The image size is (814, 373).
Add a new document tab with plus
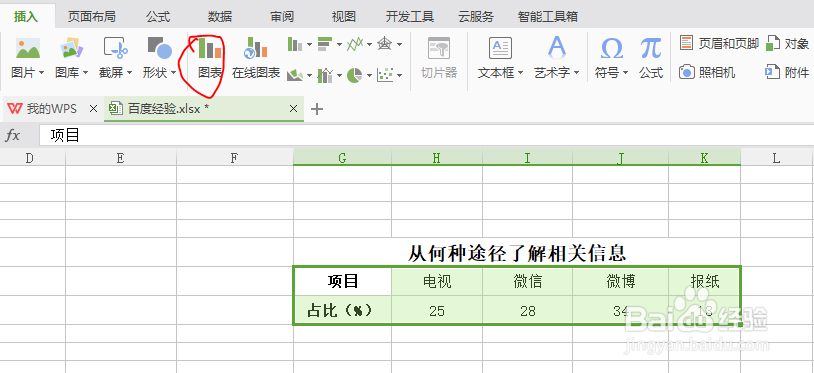[x=316, y=109]
